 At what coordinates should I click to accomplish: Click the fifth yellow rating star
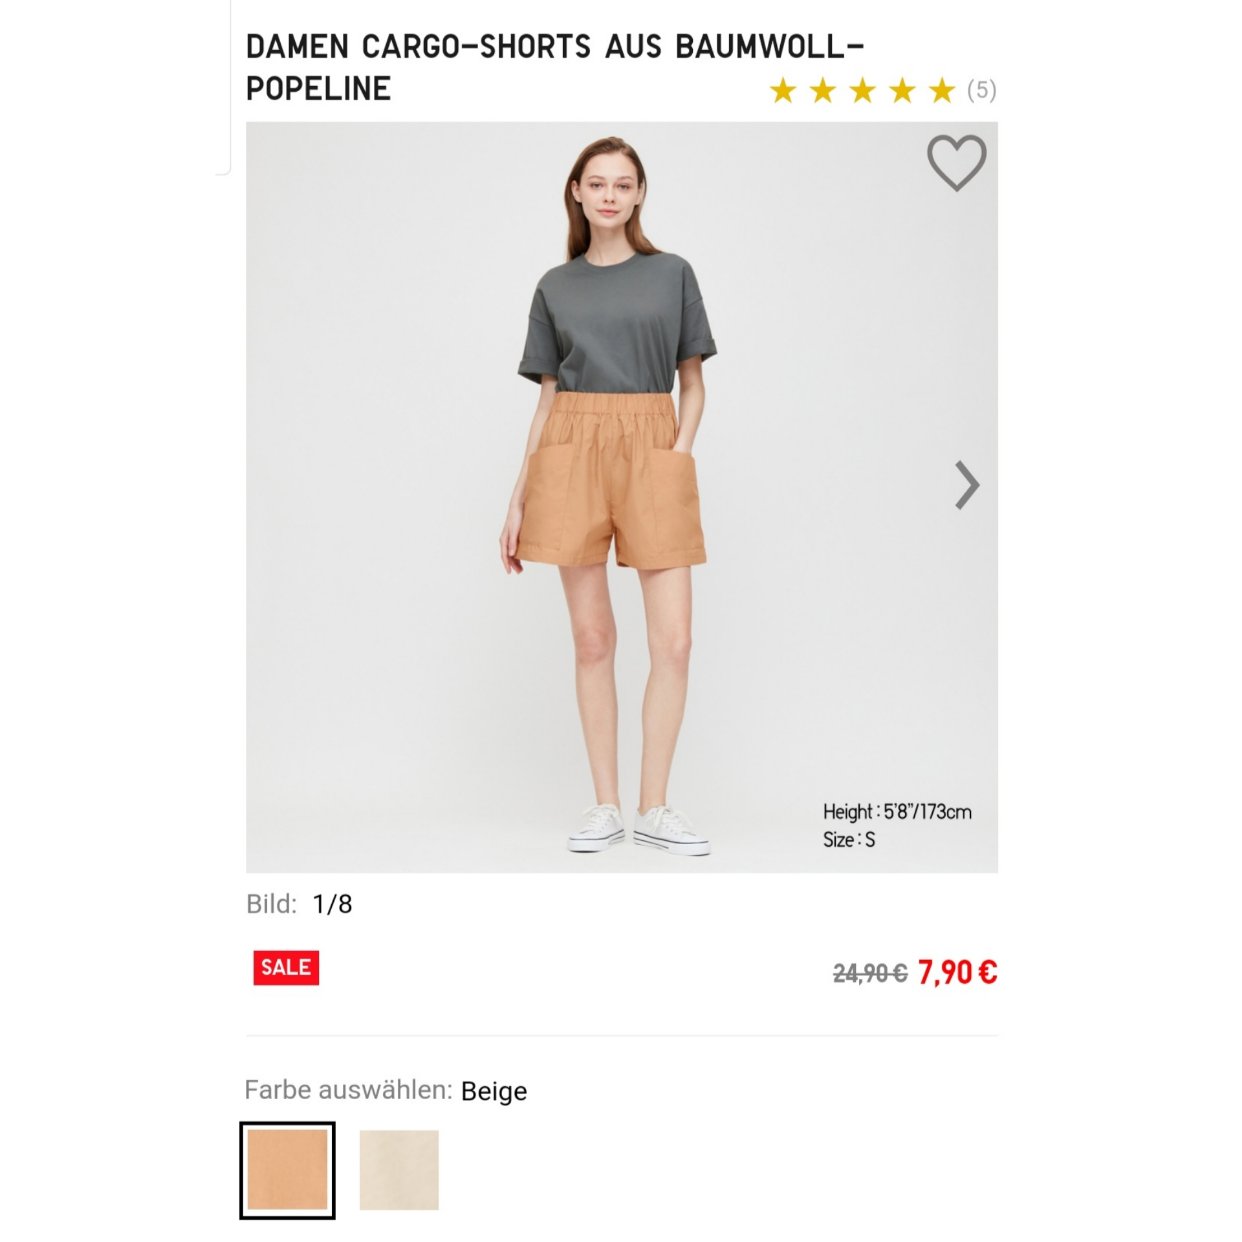942,91
